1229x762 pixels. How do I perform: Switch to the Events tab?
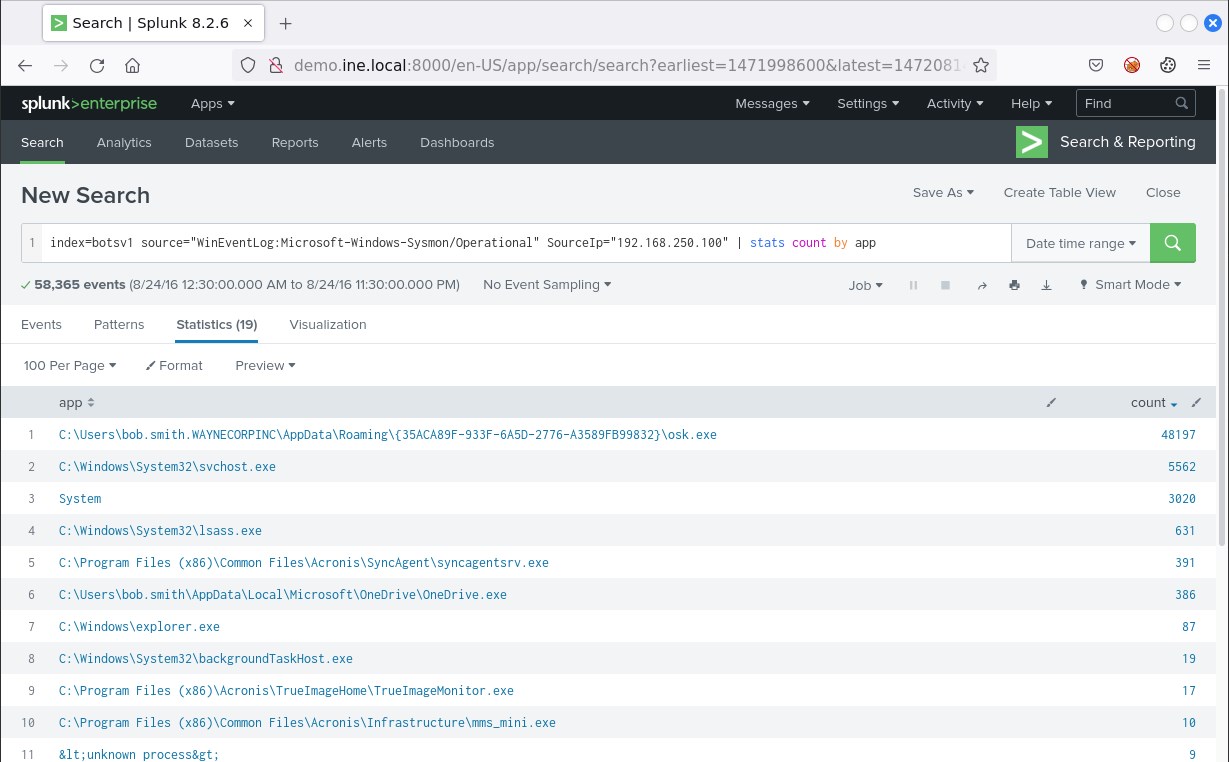pos(41,325)
